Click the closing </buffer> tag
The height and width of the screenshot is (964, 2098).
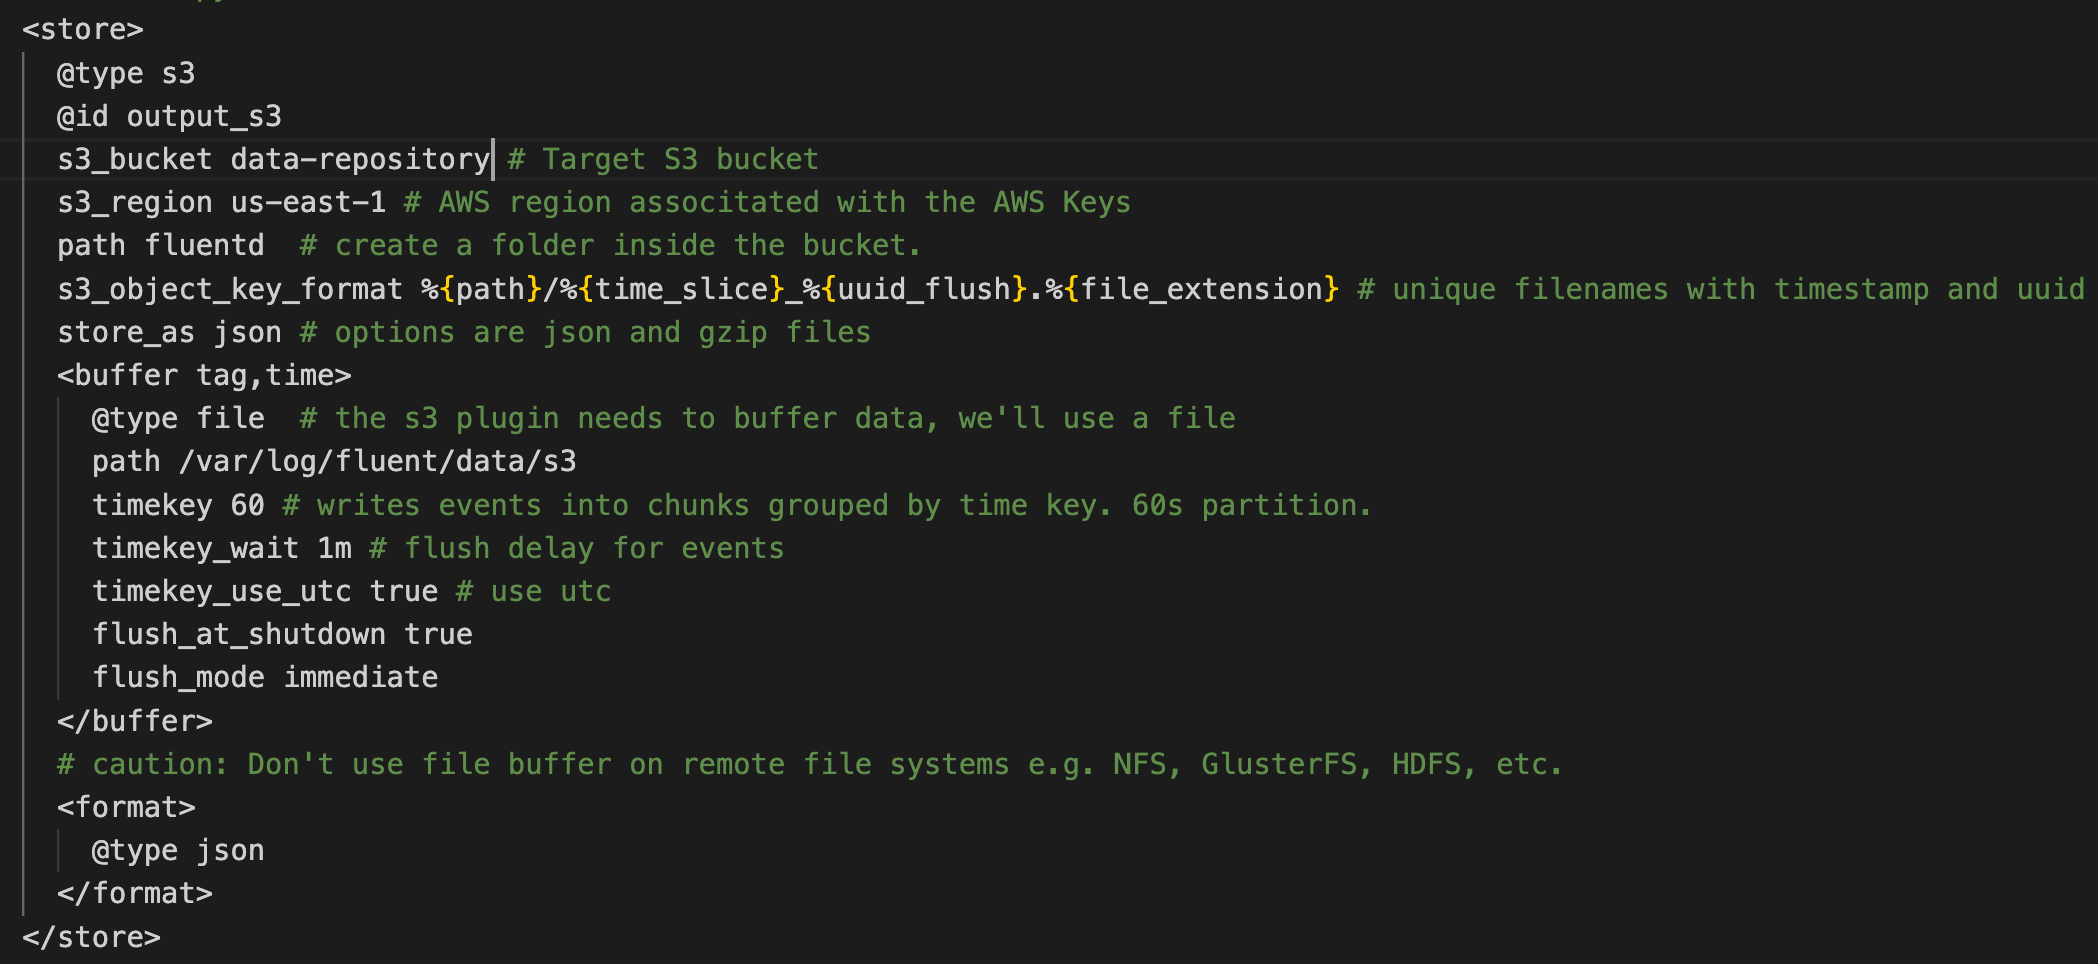click(135, 721)
